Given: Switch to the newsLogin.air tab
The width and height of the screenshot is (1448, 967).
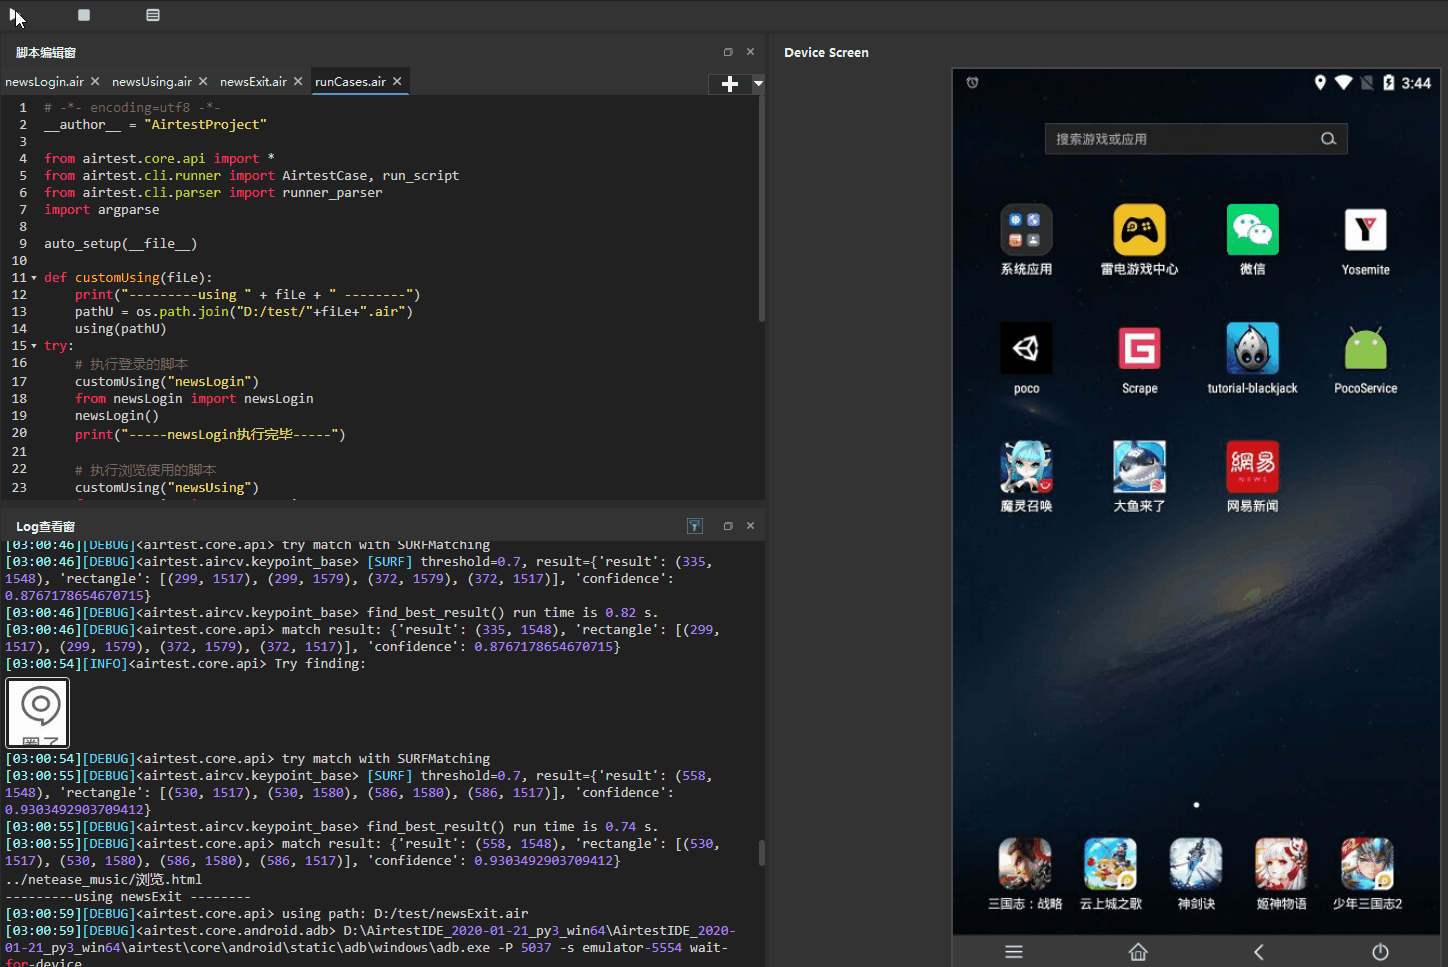Looking at the screenshot, I should tap(44, 82).
